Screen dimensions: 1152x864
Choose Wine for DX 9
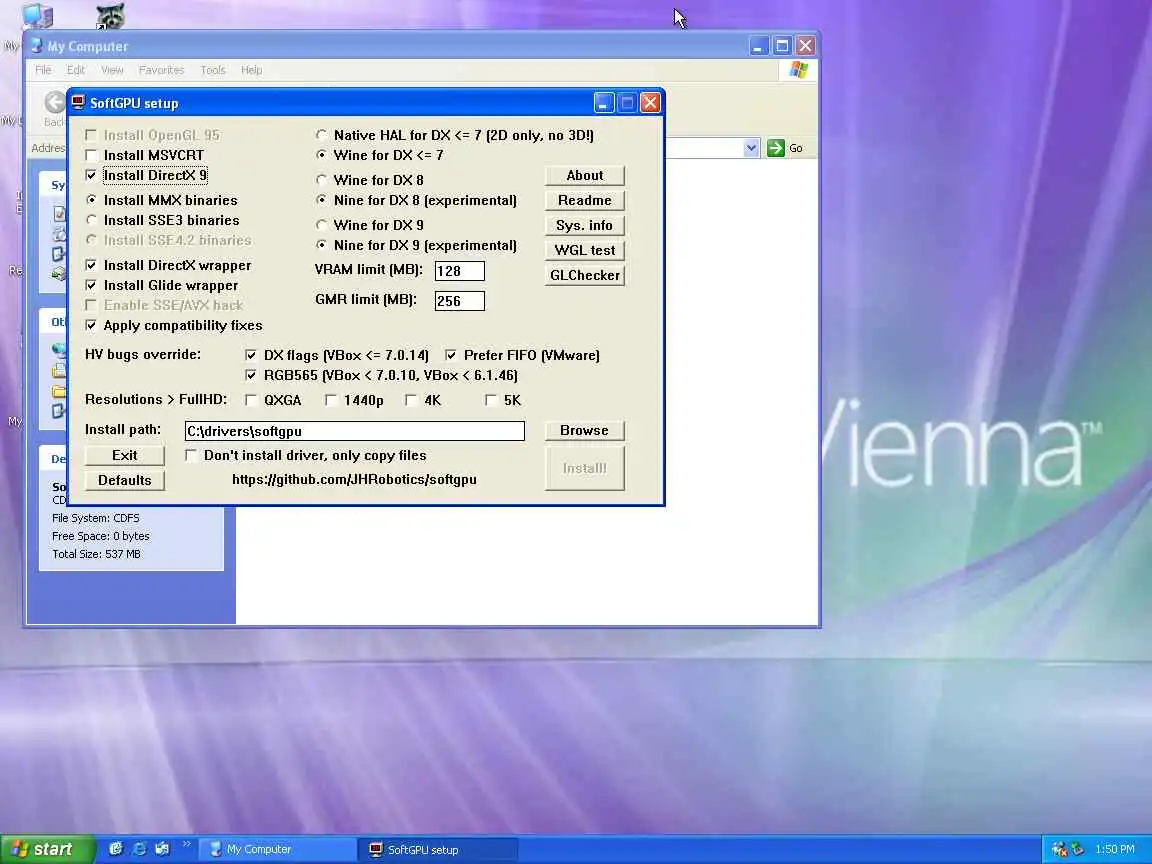[x=321, y=225]
